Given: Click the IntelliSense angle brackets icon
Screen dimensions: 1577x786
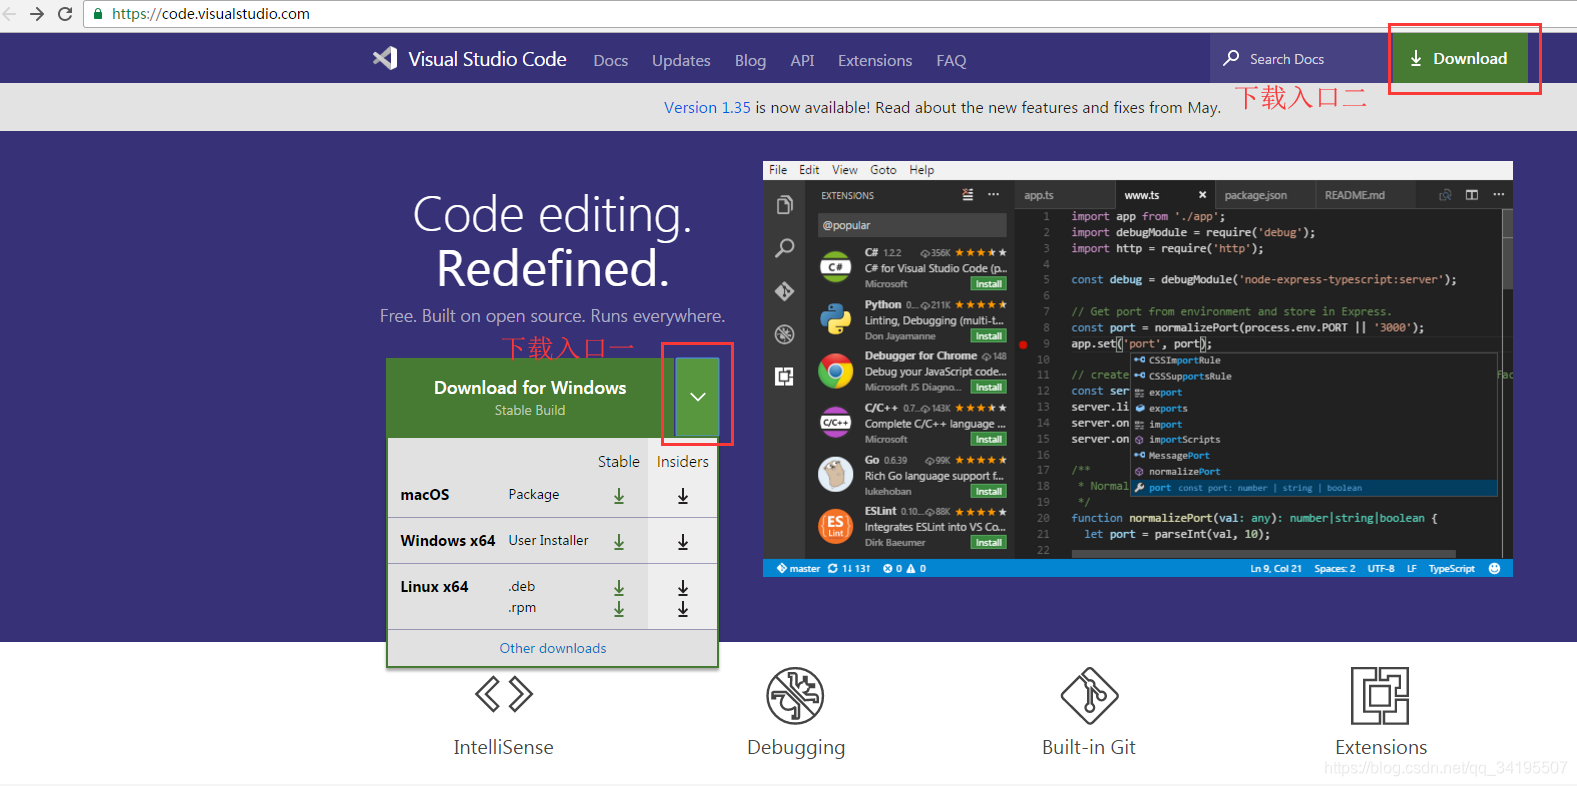Looking at the screenshot, I should [x=504, y=694].
